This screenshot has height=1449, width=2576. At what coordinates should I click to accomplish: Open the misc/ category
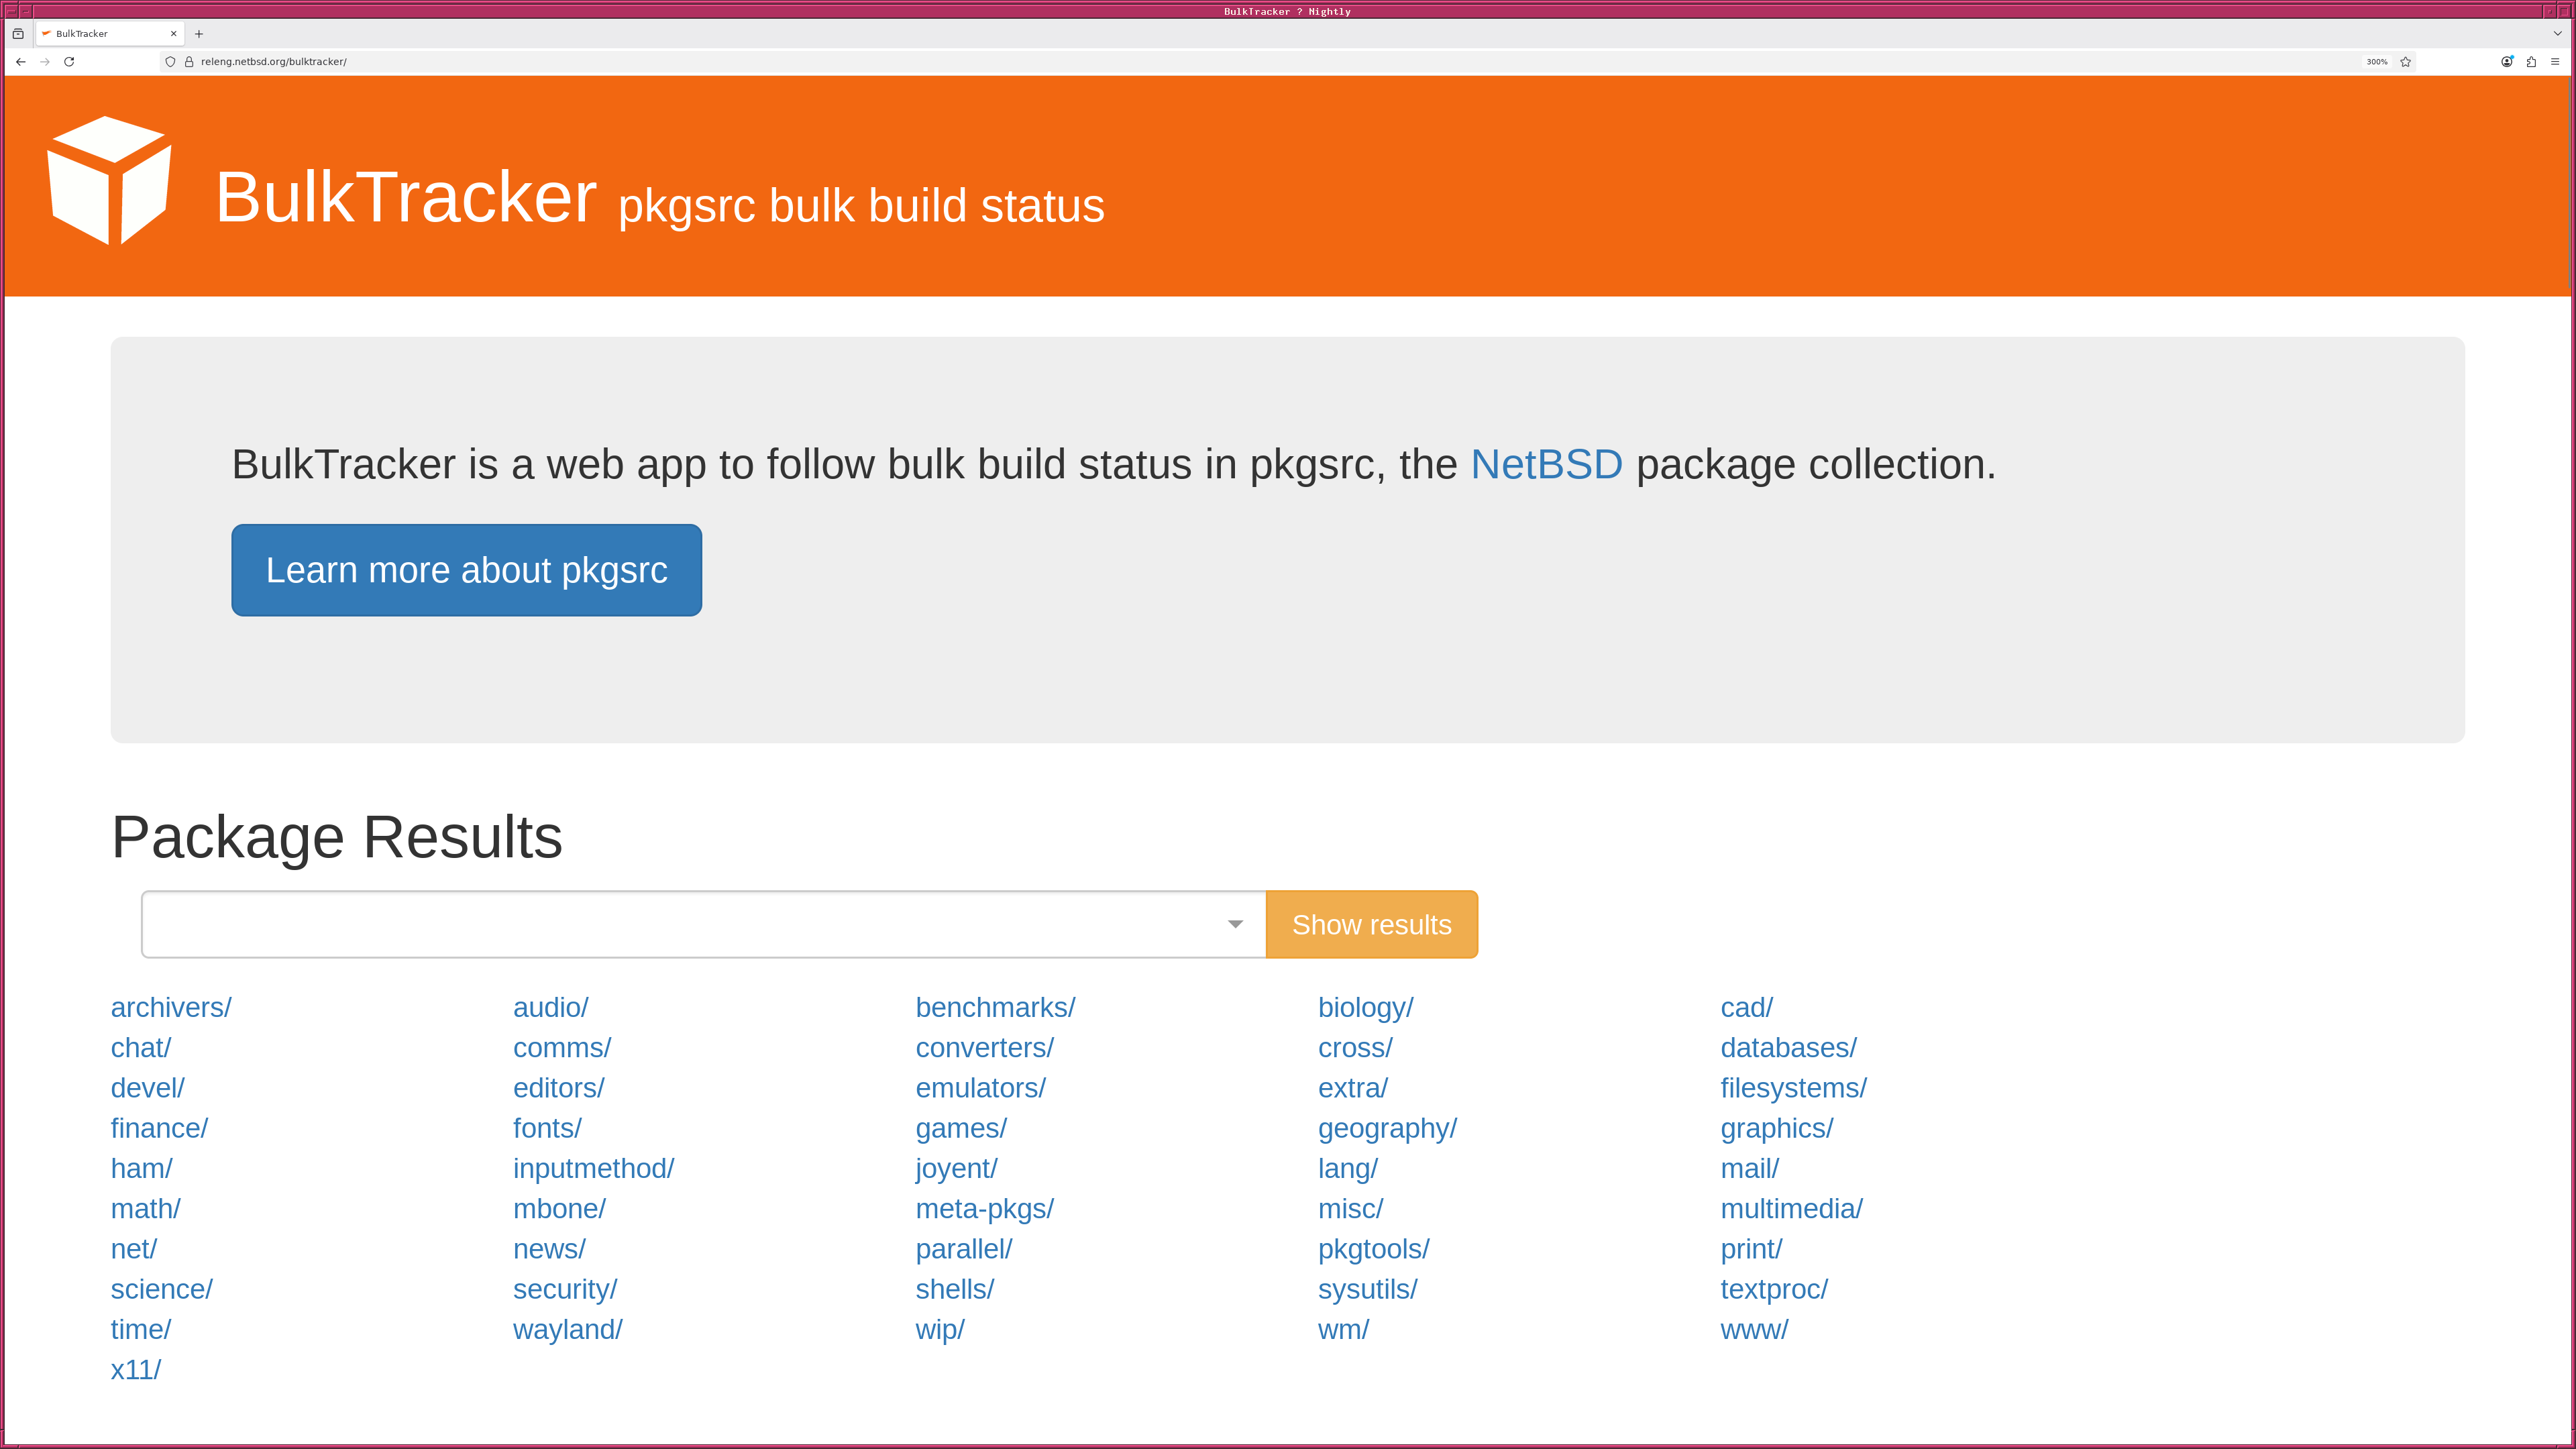tap(1351, 1209)
